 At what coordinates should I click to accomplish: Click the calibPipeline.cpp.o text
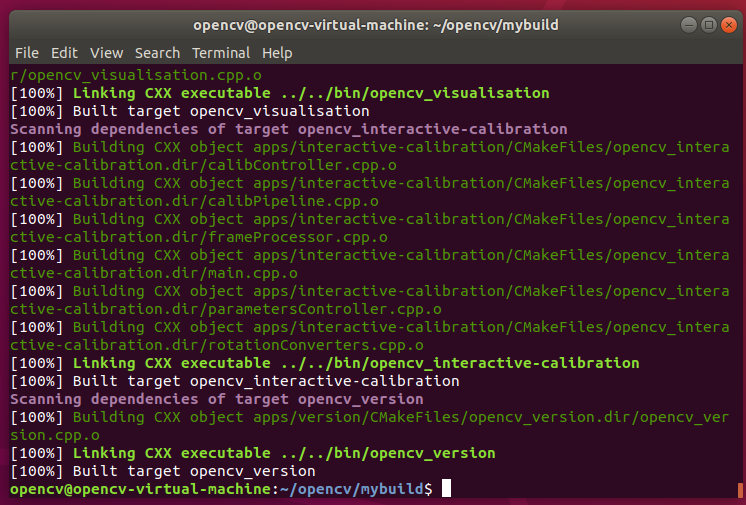point(293,201)
